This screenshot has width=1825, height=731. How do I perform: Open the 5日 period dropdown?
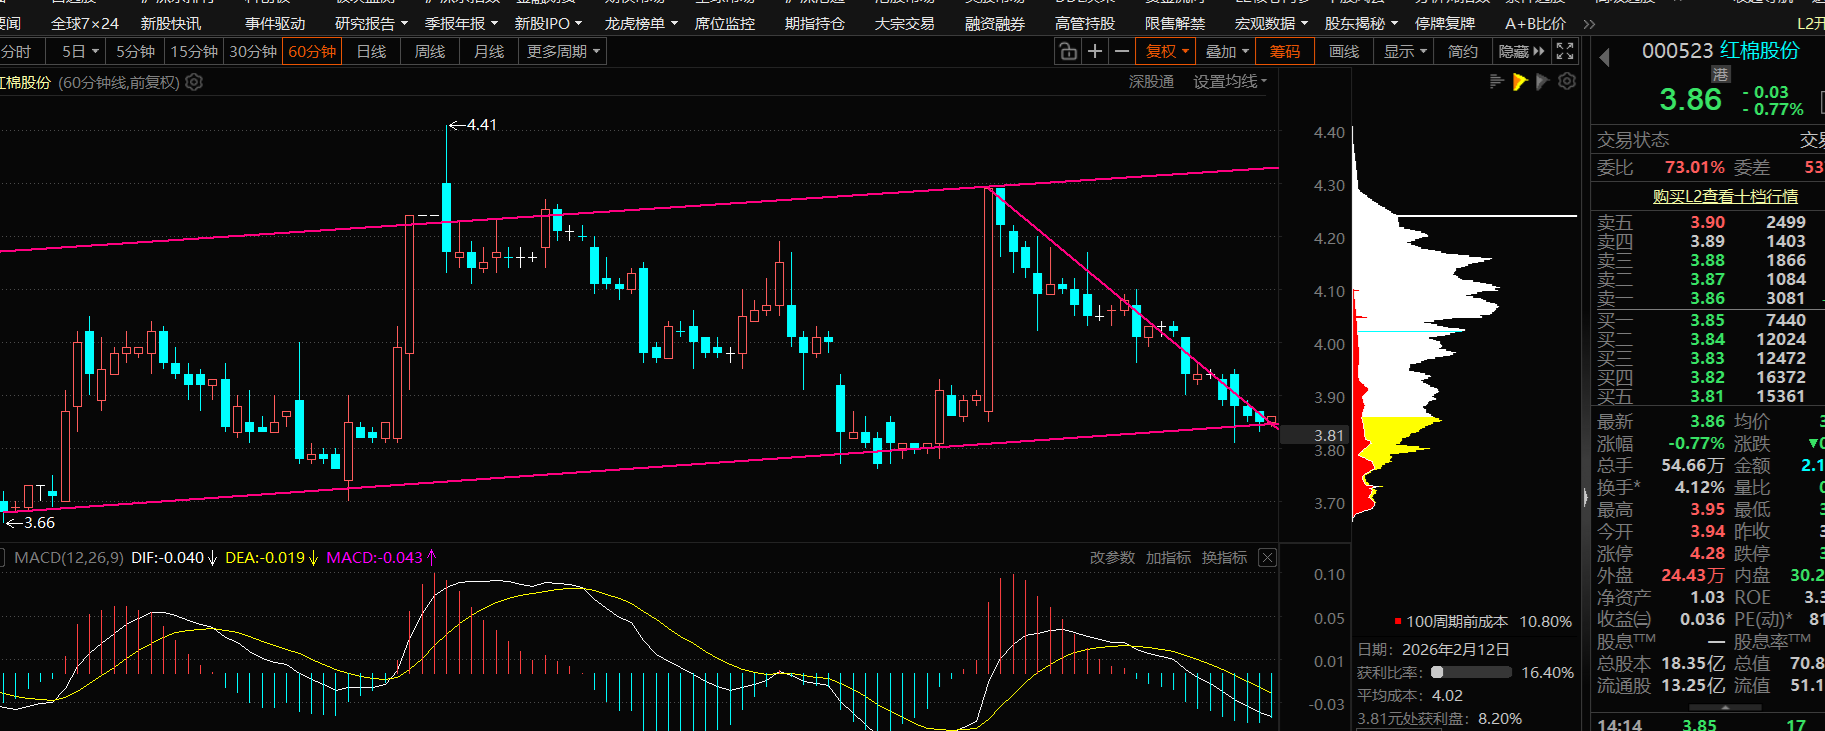point(80,51)
